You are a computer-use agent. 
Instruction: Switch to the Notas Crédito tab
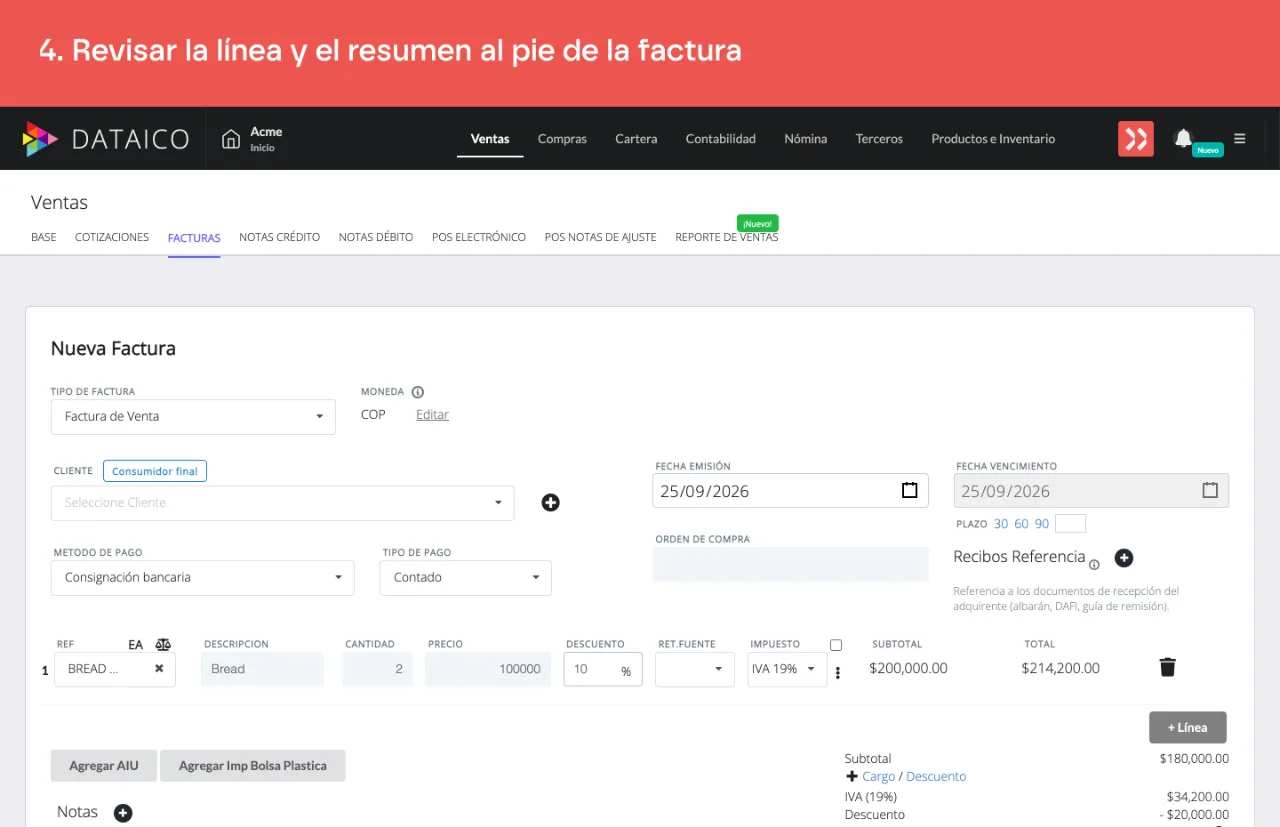[x=280, y=237]
